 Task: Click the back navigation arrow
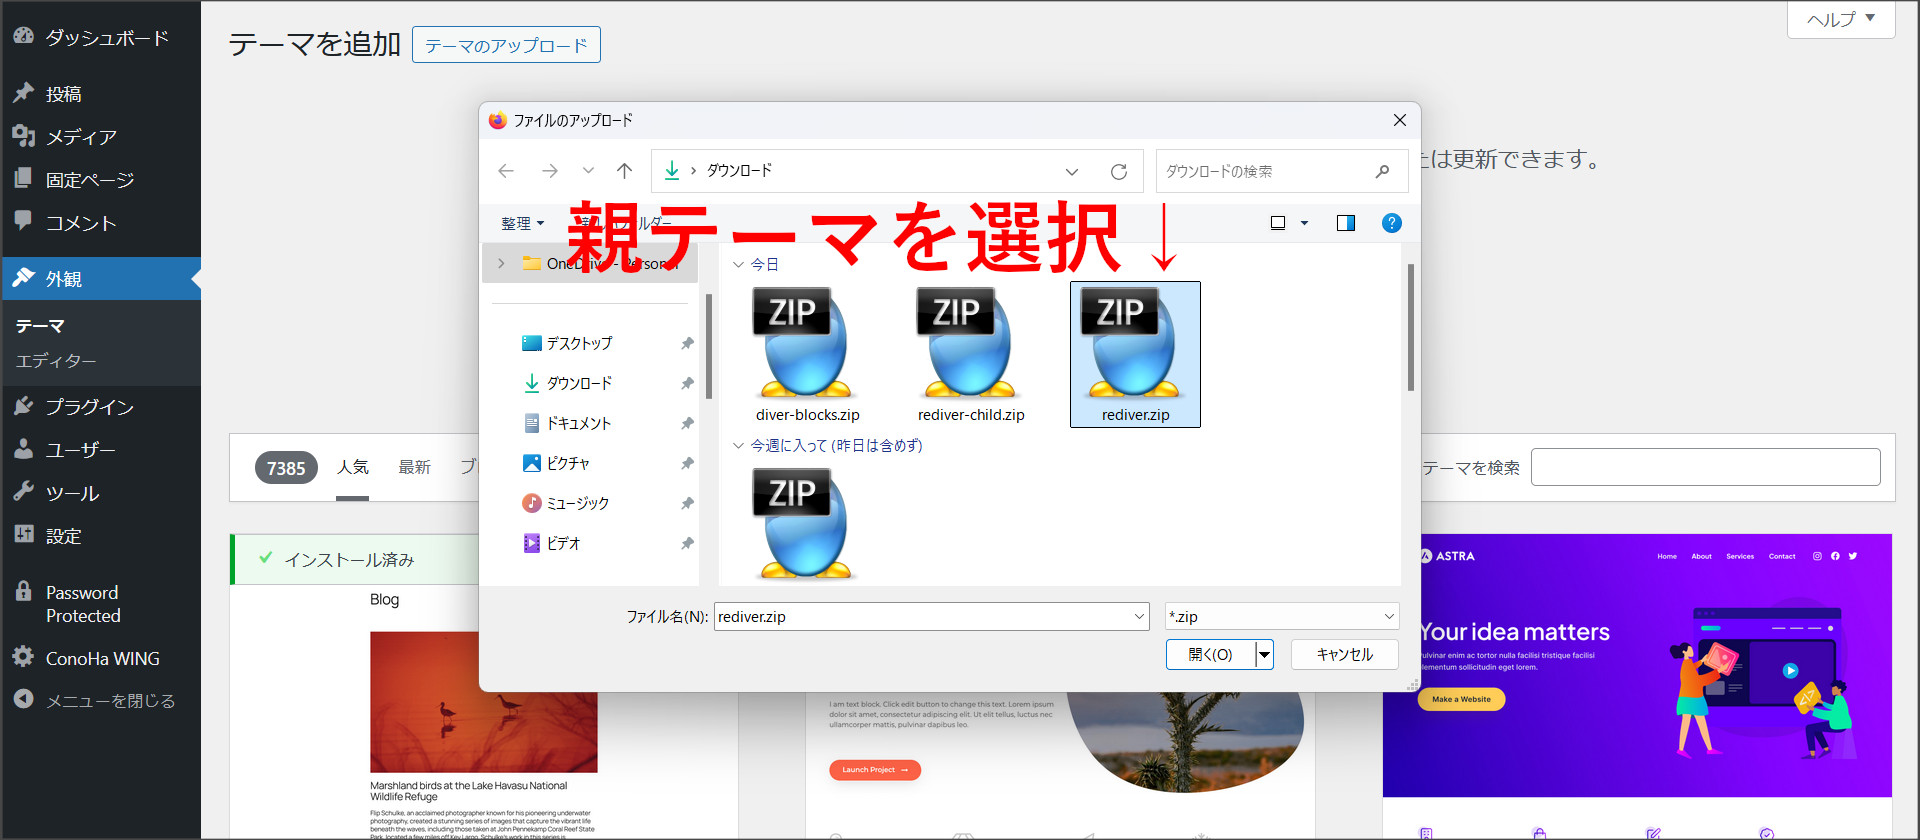click(x=506, y=171)
